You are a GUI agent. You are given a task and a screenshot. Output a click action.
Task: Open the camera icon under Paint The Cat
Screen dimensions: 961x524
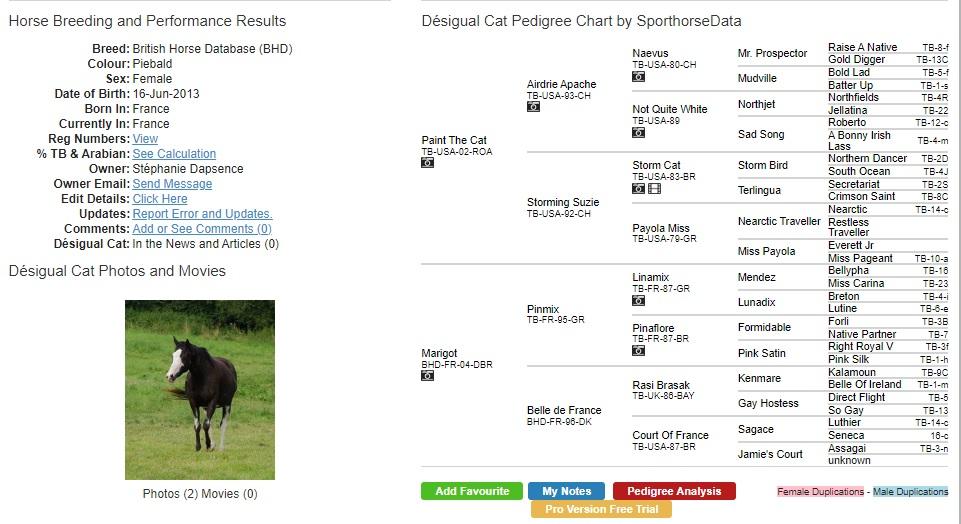coord(428,163)
